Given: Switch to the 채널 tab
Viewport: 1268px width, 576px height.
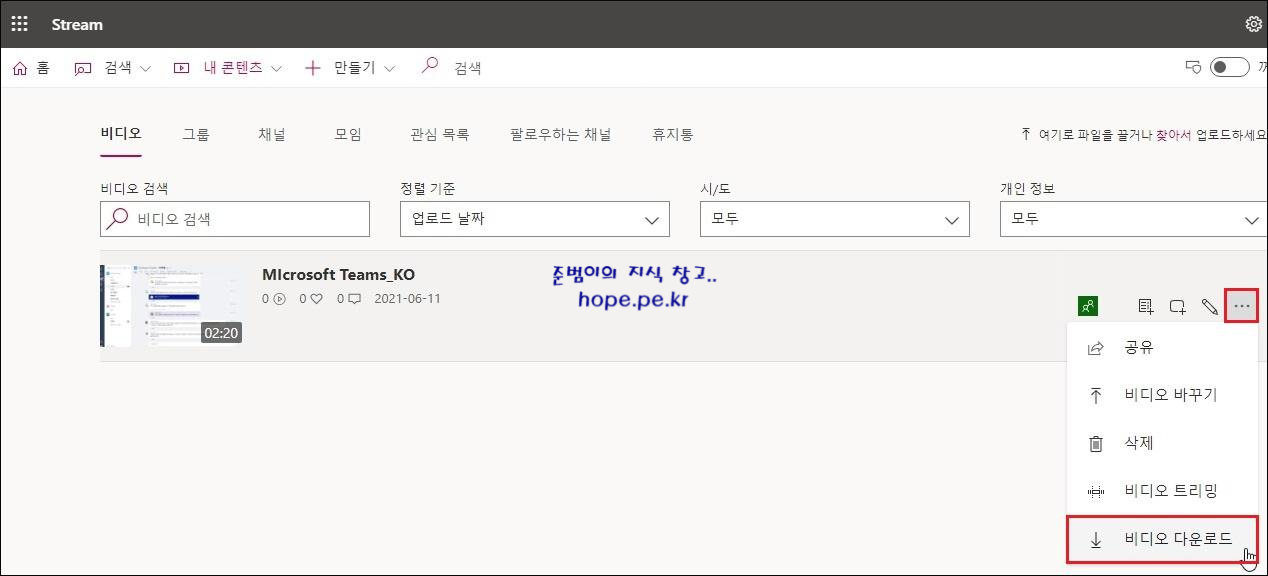Looking at the screenshot, I should click(x=272, y=134).
